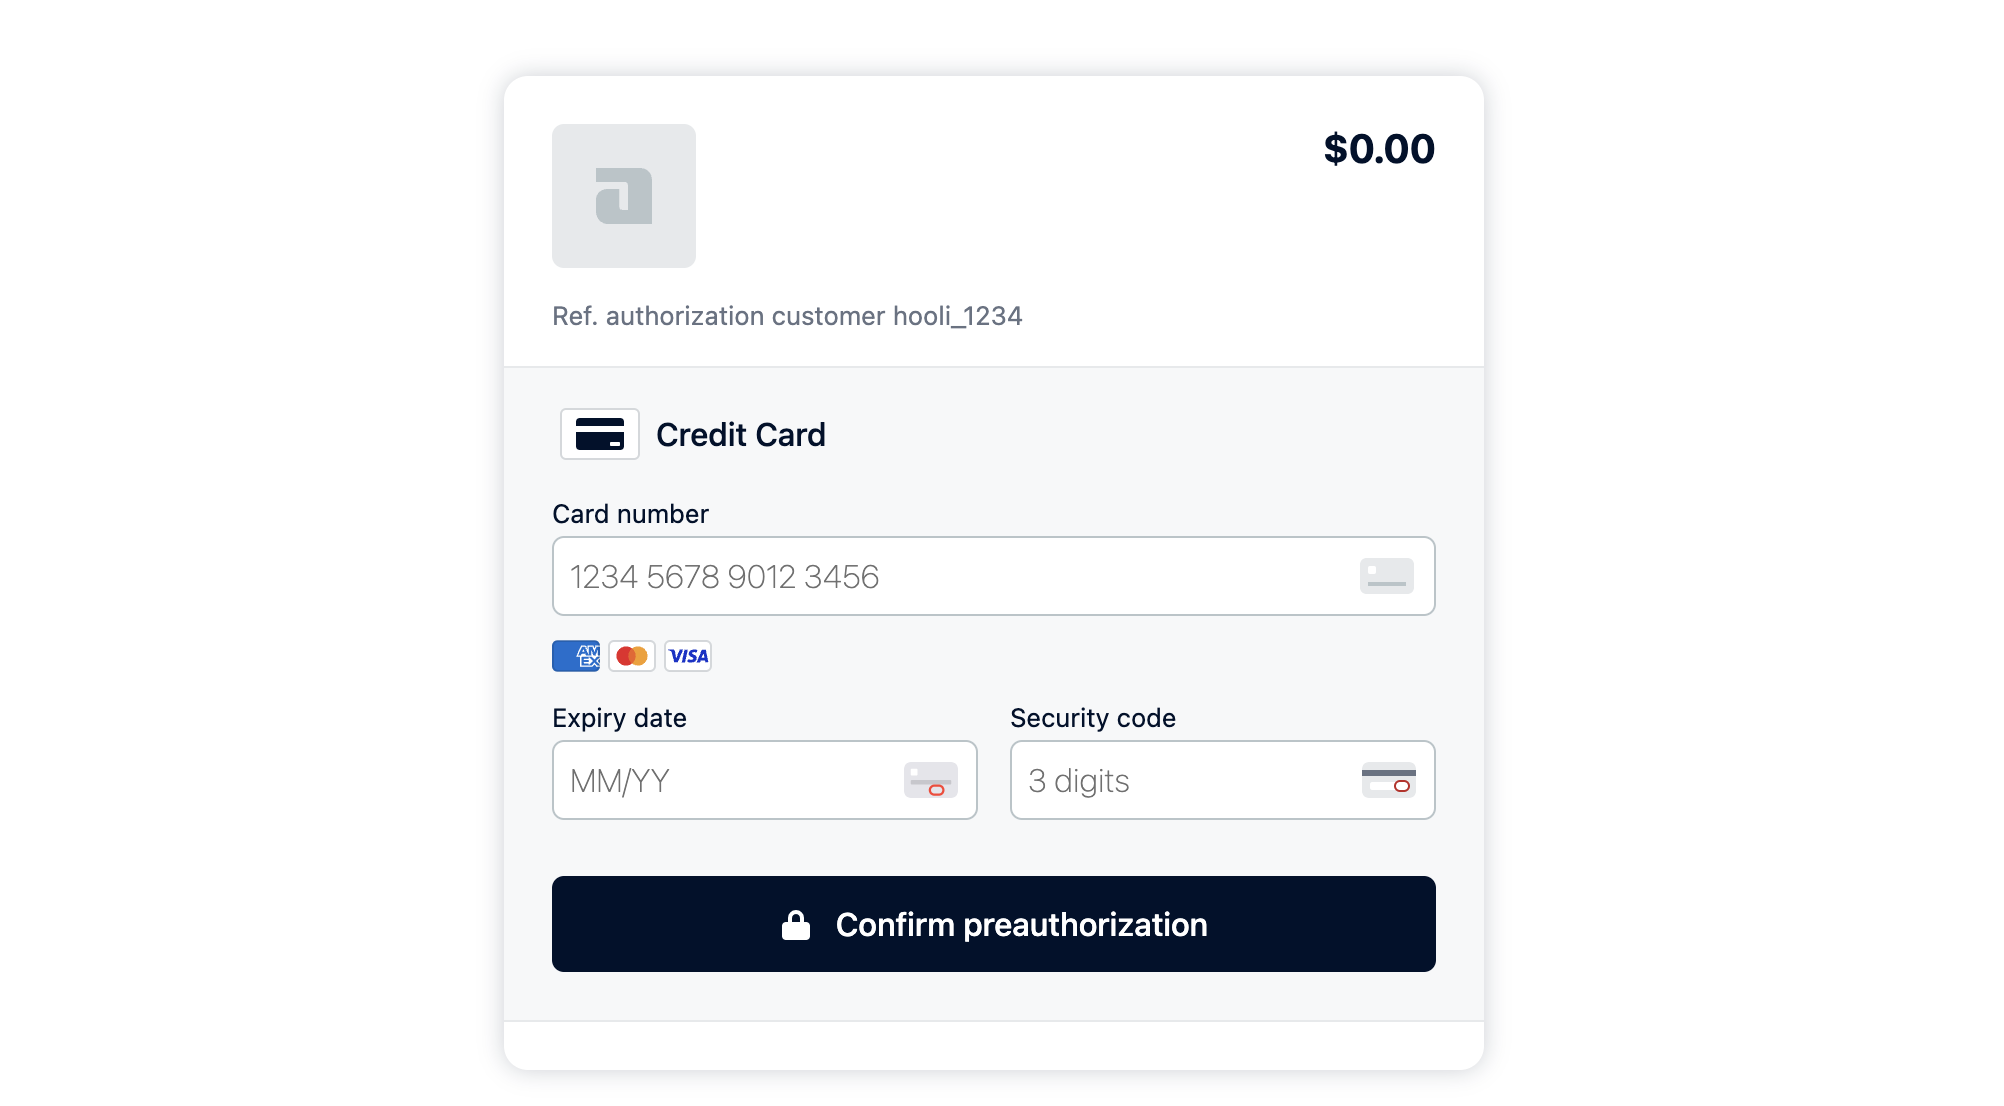Click the Confirm preauthorization button text
The height and width of the screenshot is (1106, 2004).
[x=1022, y=925]
